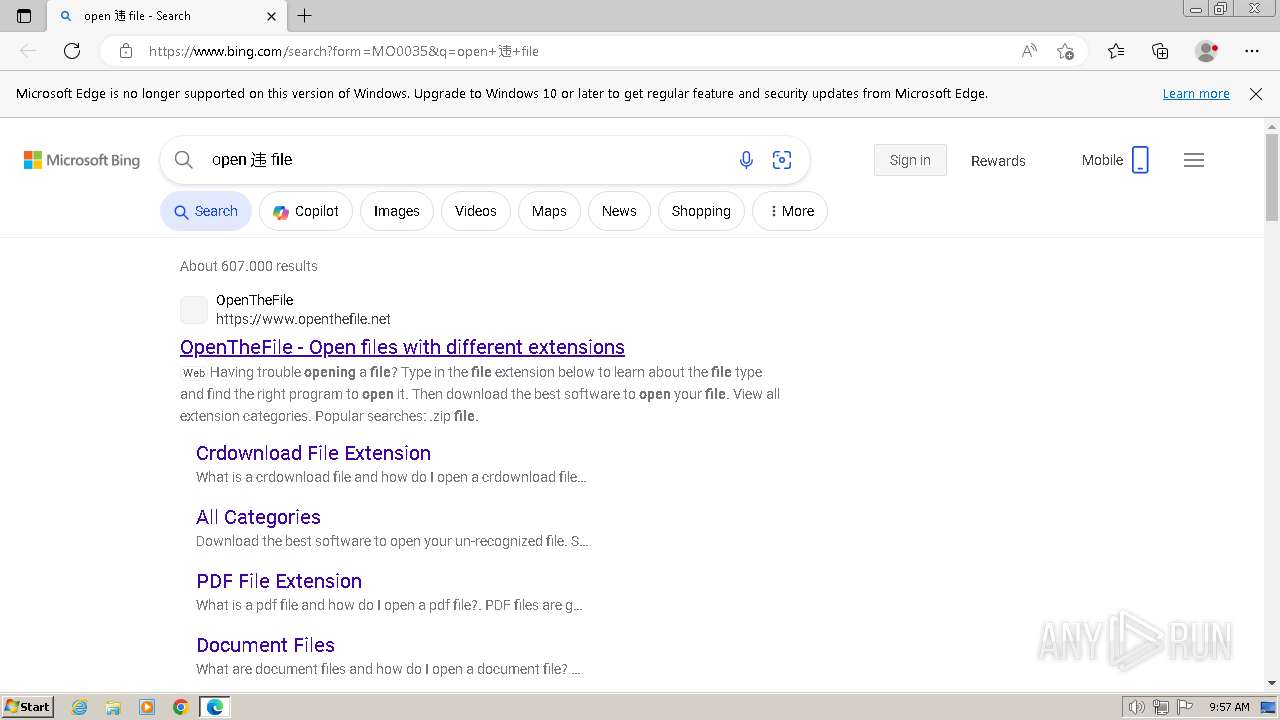Image resolution: width=1280 pixels, height=720 pixels.
Task: Open the Favorites list
Action: 1116,51
